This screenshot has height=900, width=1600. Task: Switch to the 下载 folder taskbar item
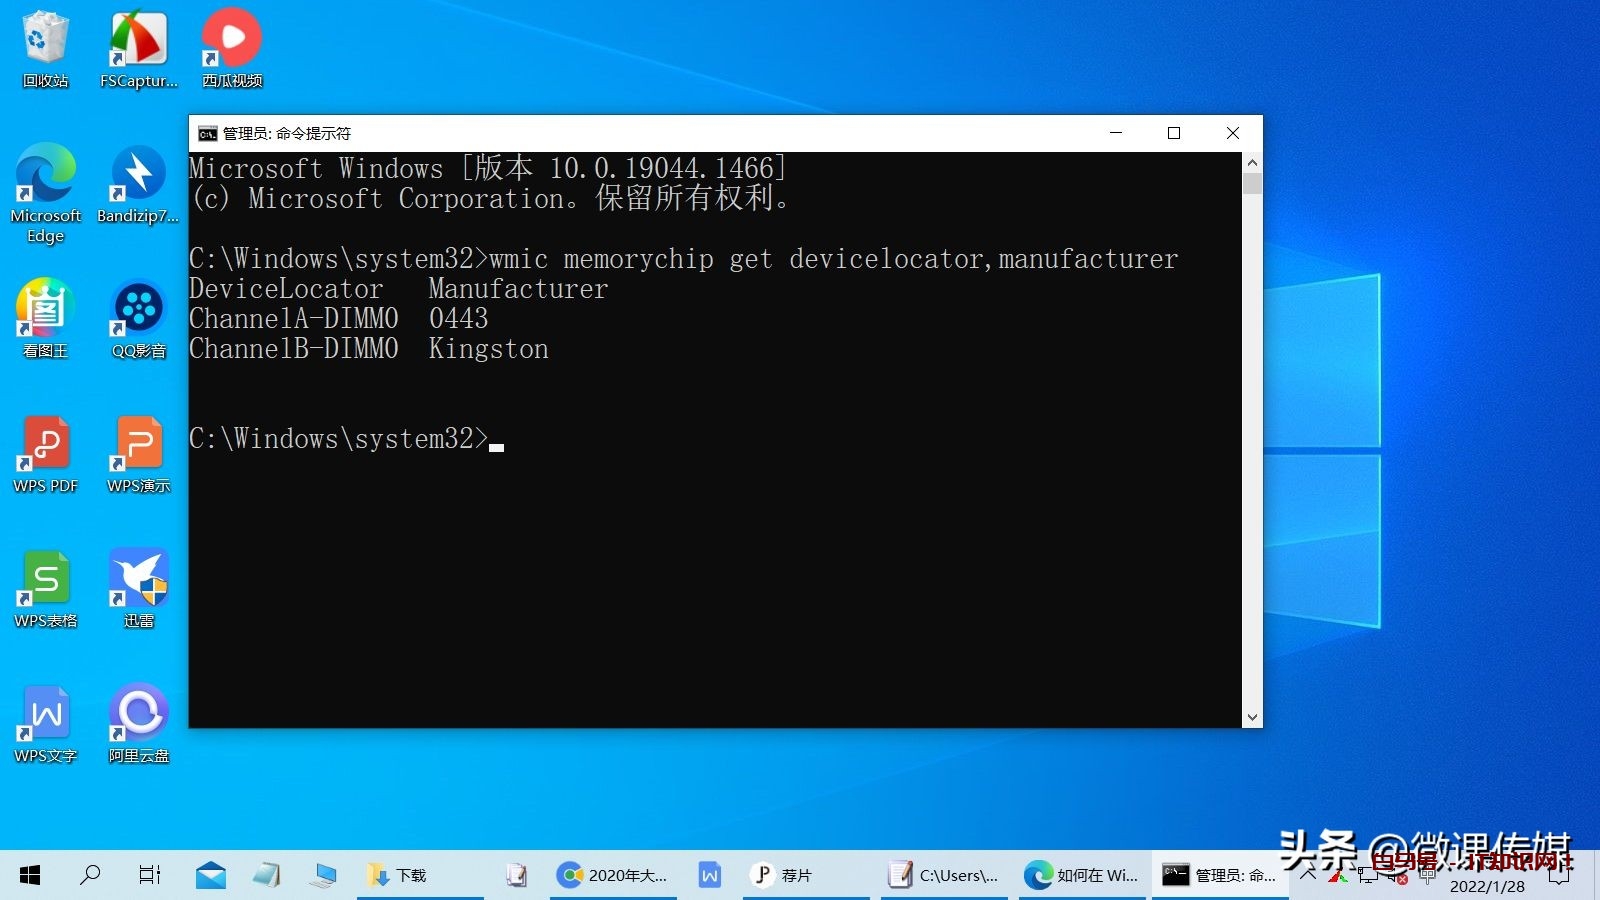(400, 875)
